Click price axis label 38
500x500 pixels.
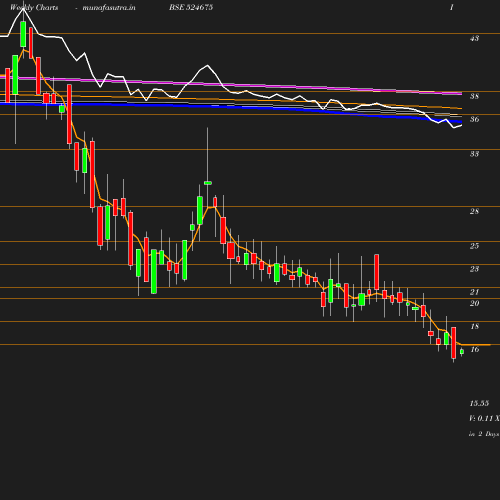pyautogui.click(x=474, y=96)
